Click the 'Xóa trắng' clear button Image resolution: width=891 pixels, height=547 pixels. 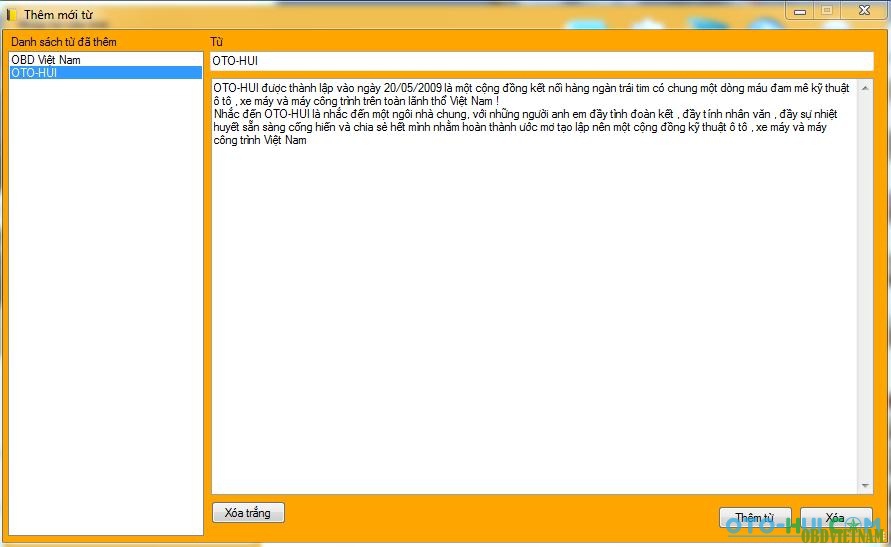248,512
